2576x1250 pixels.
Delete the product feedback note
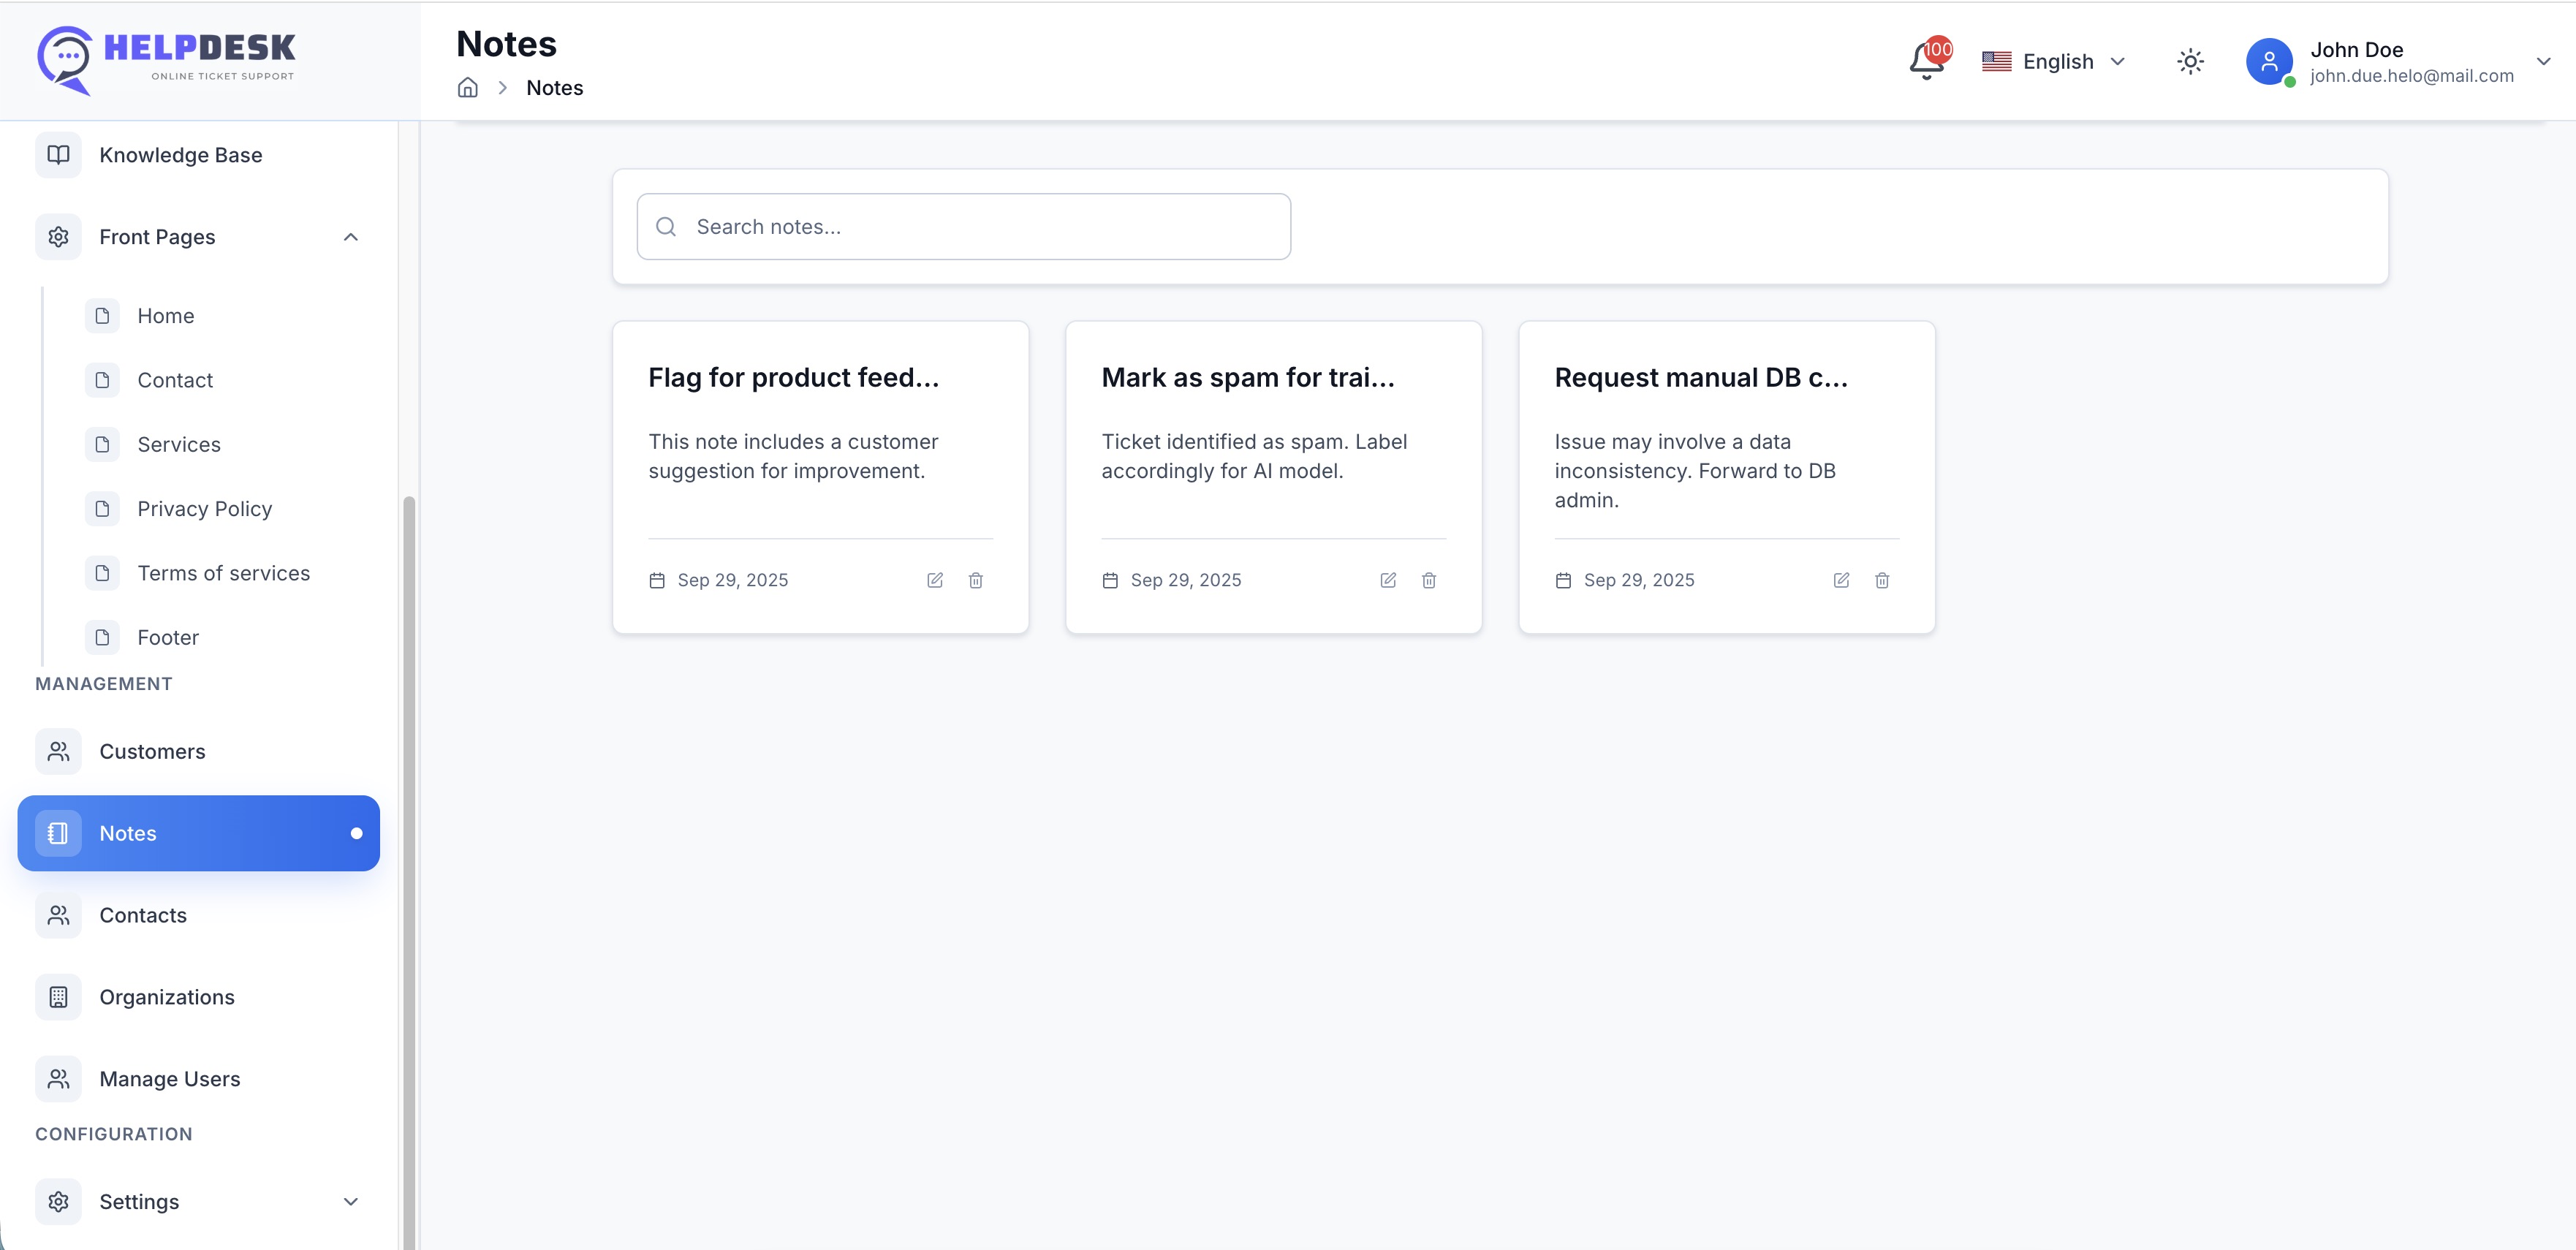tap(976, 580)
